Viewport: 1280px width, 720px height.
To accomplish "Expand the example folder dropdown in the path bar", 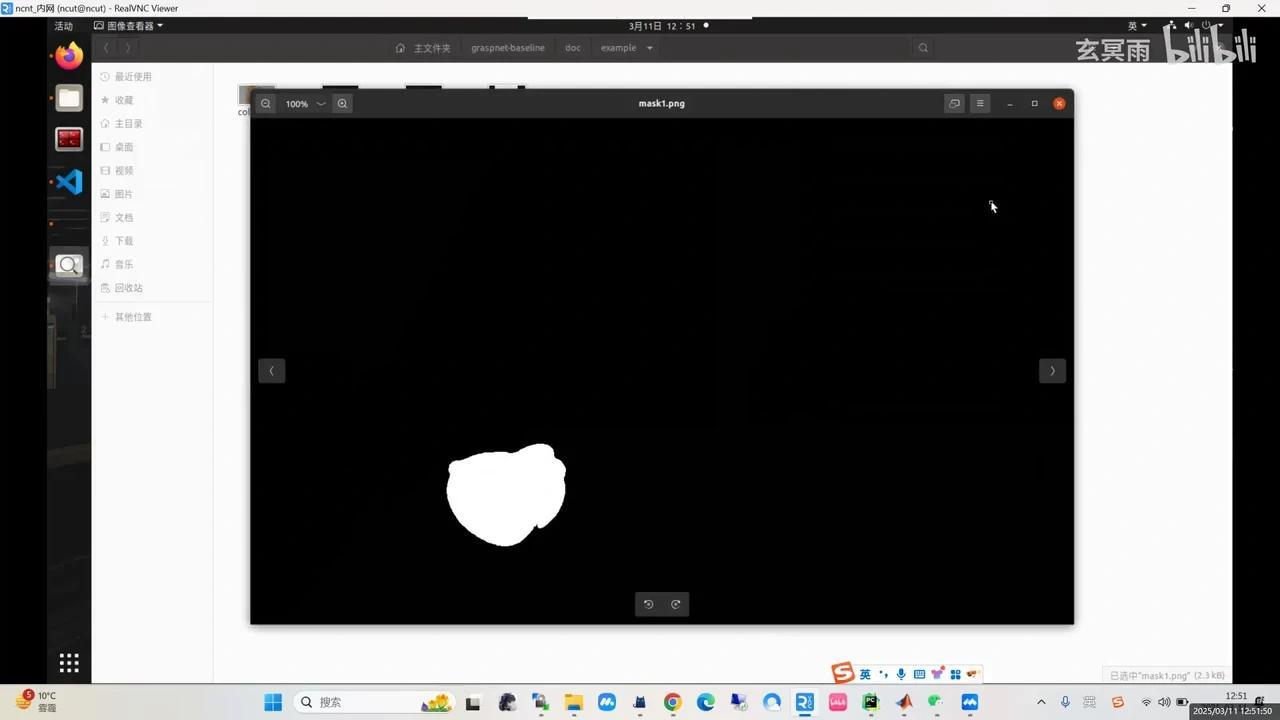I will pos(649,47).
